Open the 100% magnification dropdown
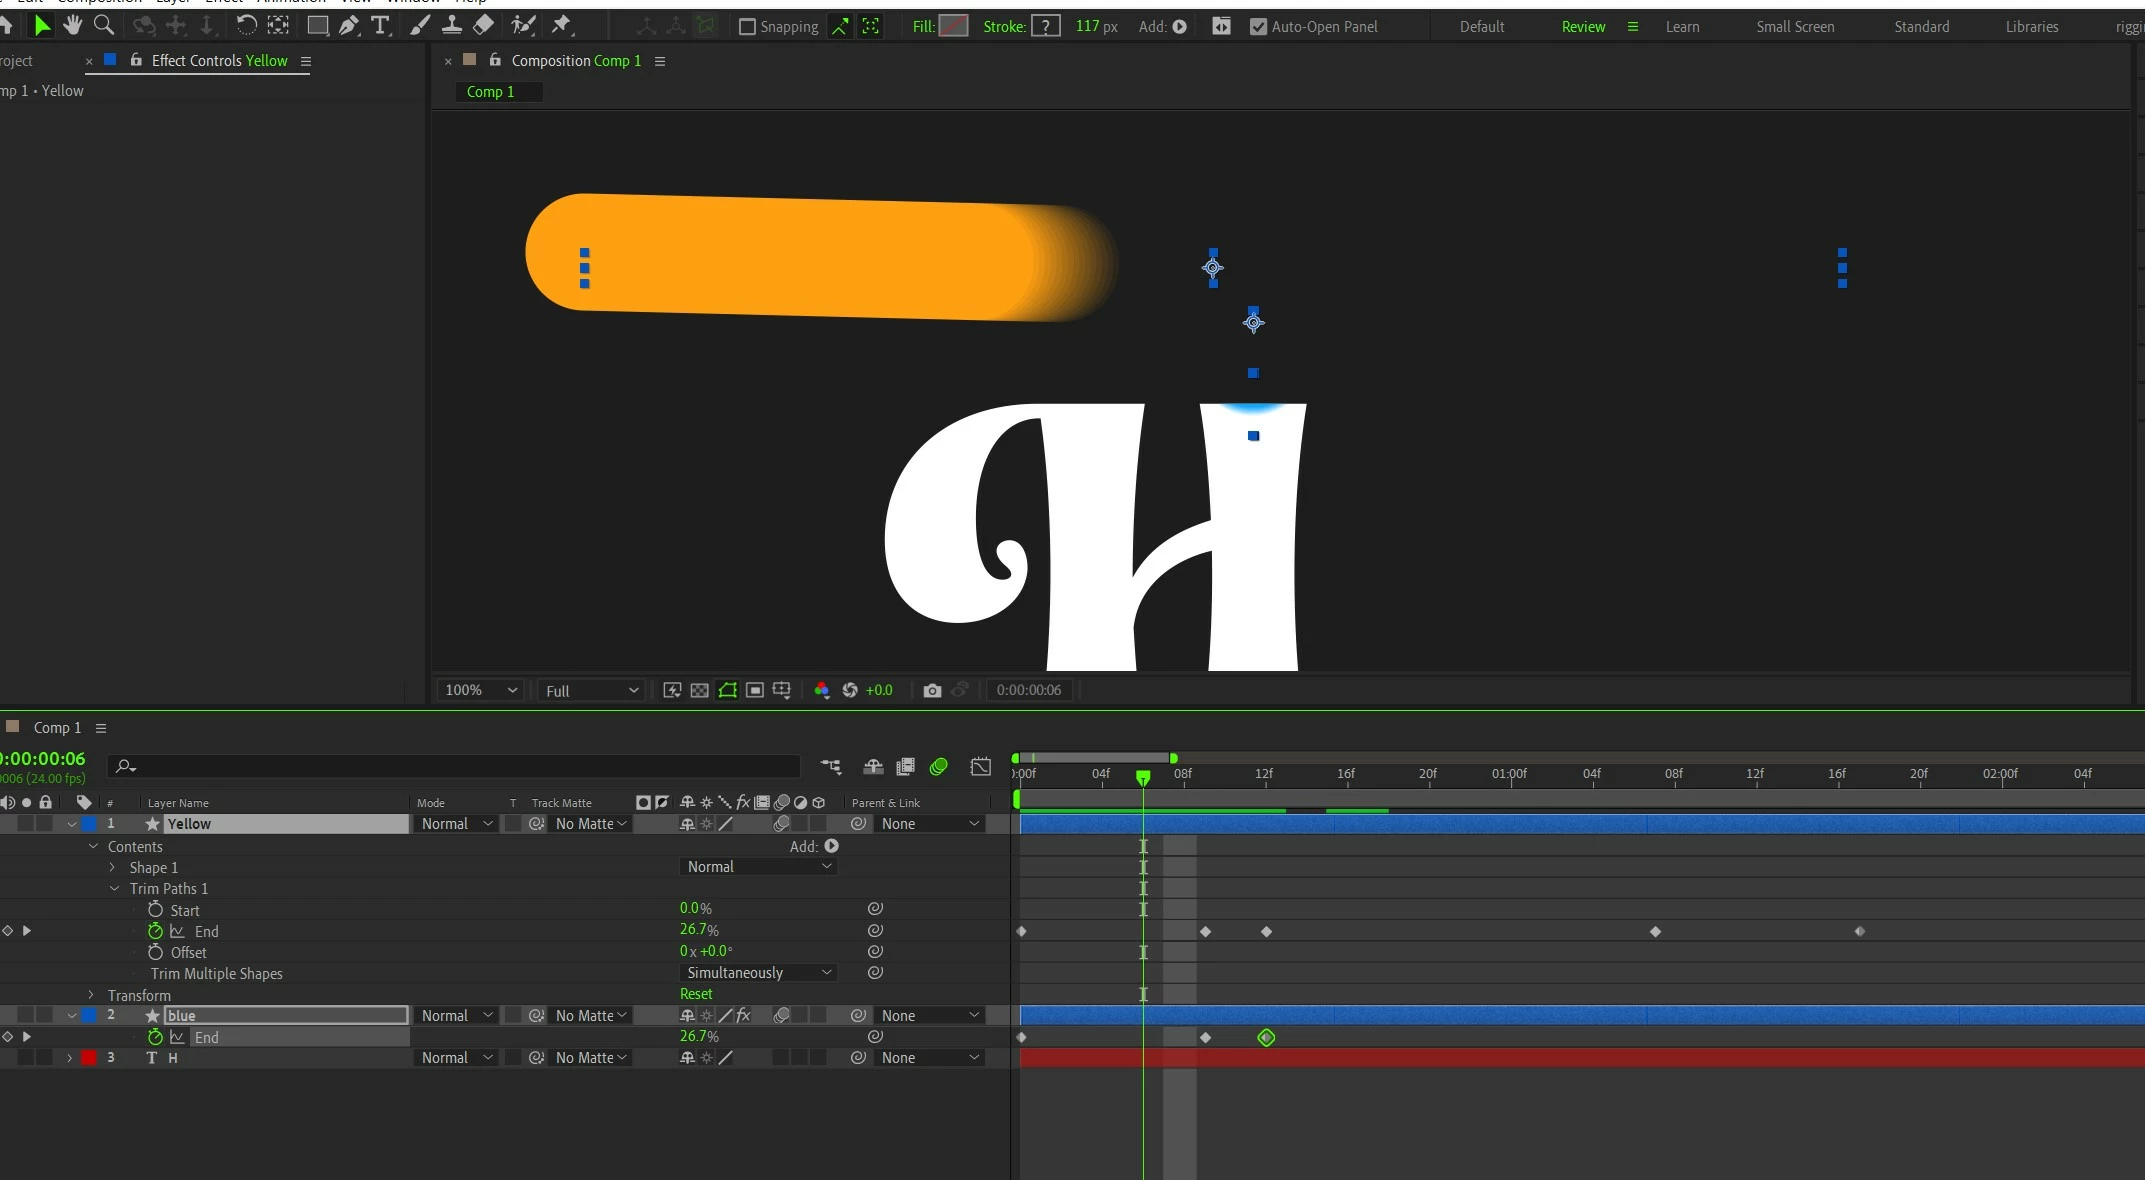This screenshot has width=2145, height=1180. (x=481, y=690)
